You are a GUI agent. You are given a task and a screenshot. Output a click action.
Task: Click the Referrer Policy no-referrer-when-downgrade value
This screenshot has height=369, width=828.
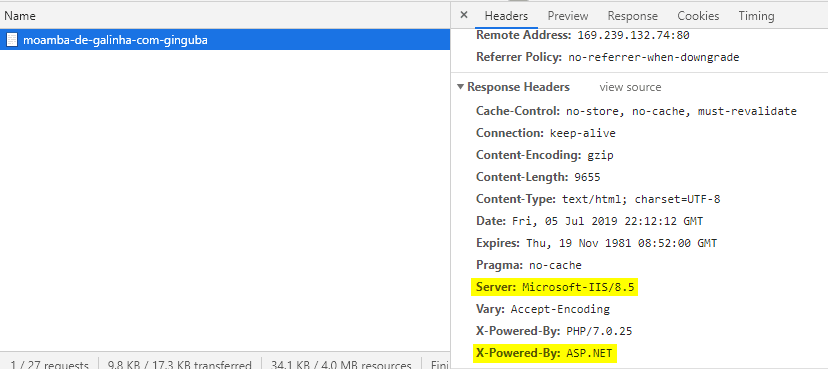point(654,58)
